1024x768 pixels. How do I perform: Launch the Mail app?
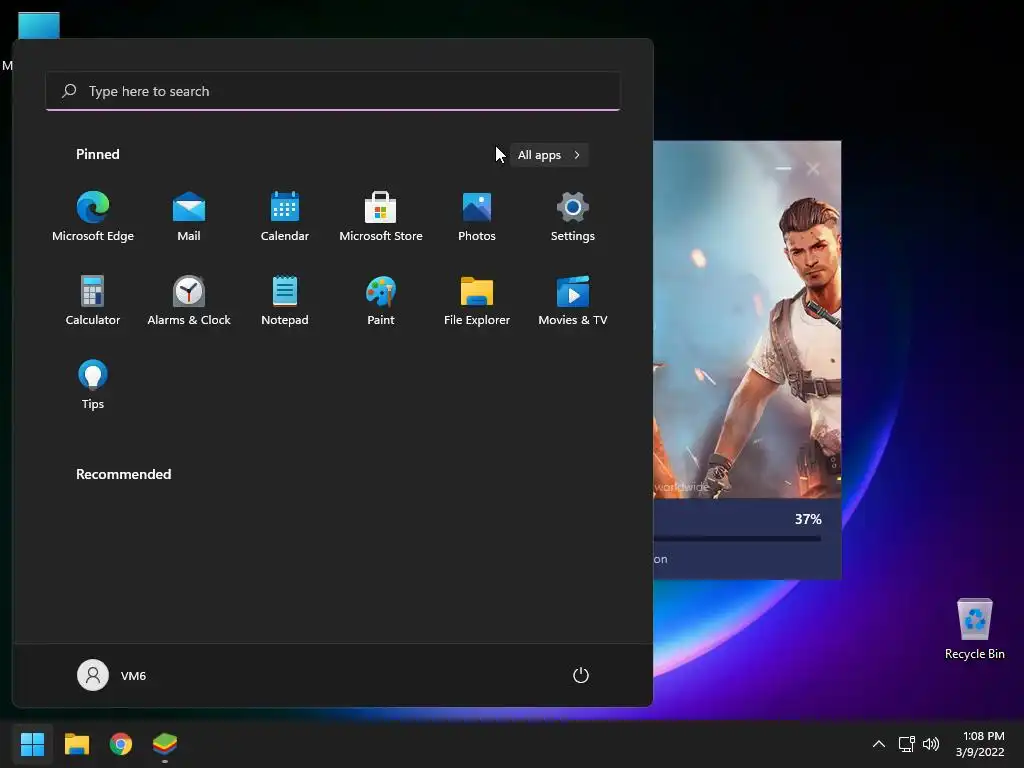(x=189, y=217)
